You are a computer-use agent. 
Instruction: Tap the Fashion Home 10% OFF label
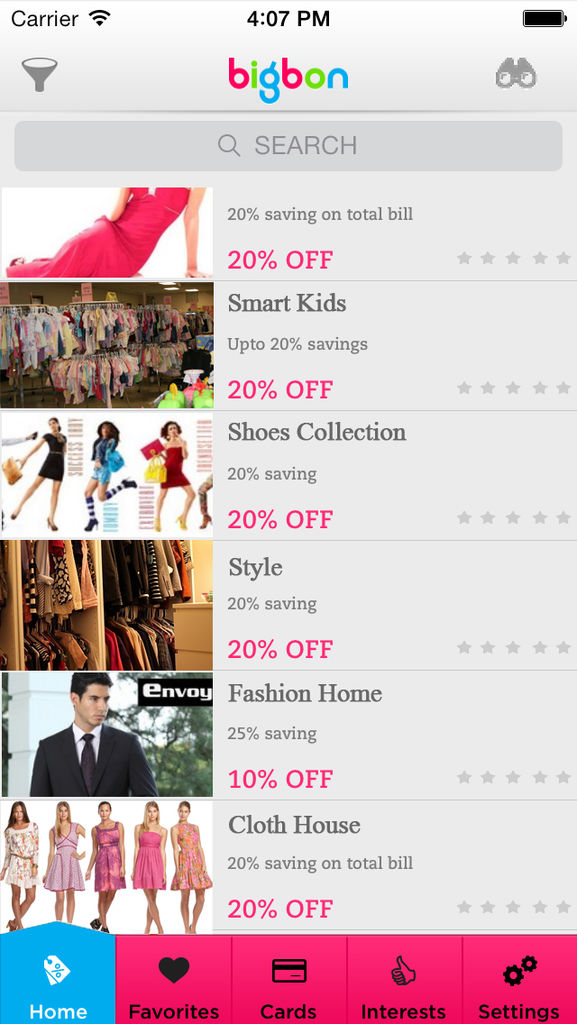pos(280,778)
